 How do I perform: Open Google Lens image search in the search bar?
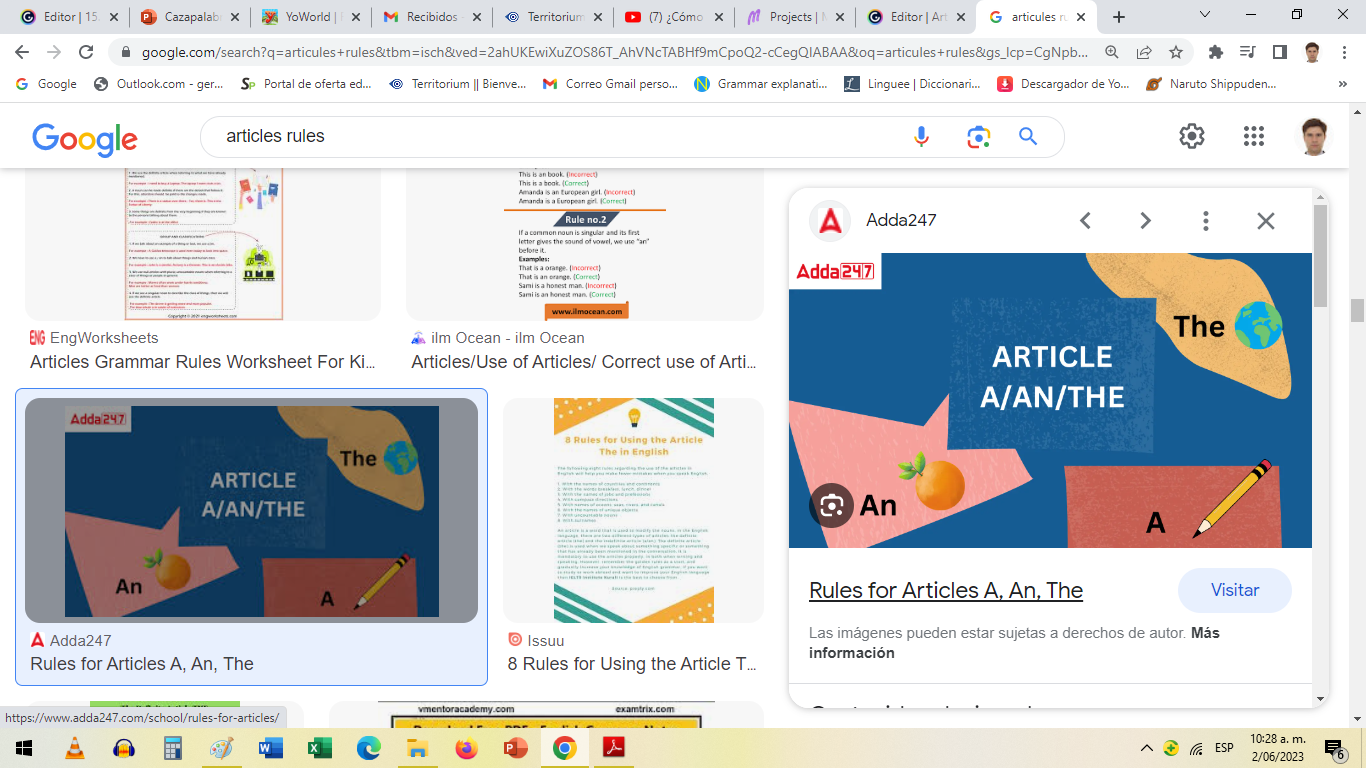978,136
